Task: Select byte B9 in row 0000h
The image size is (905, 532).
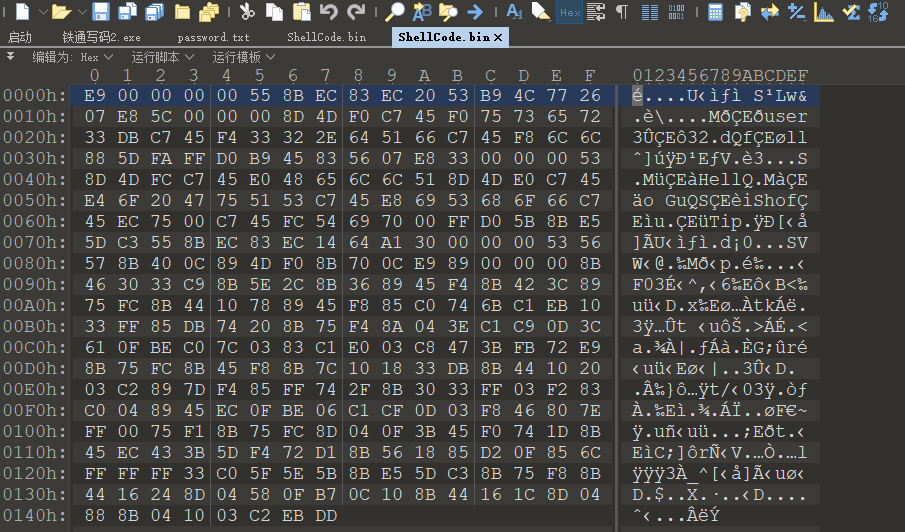Action: click(491, 95)
